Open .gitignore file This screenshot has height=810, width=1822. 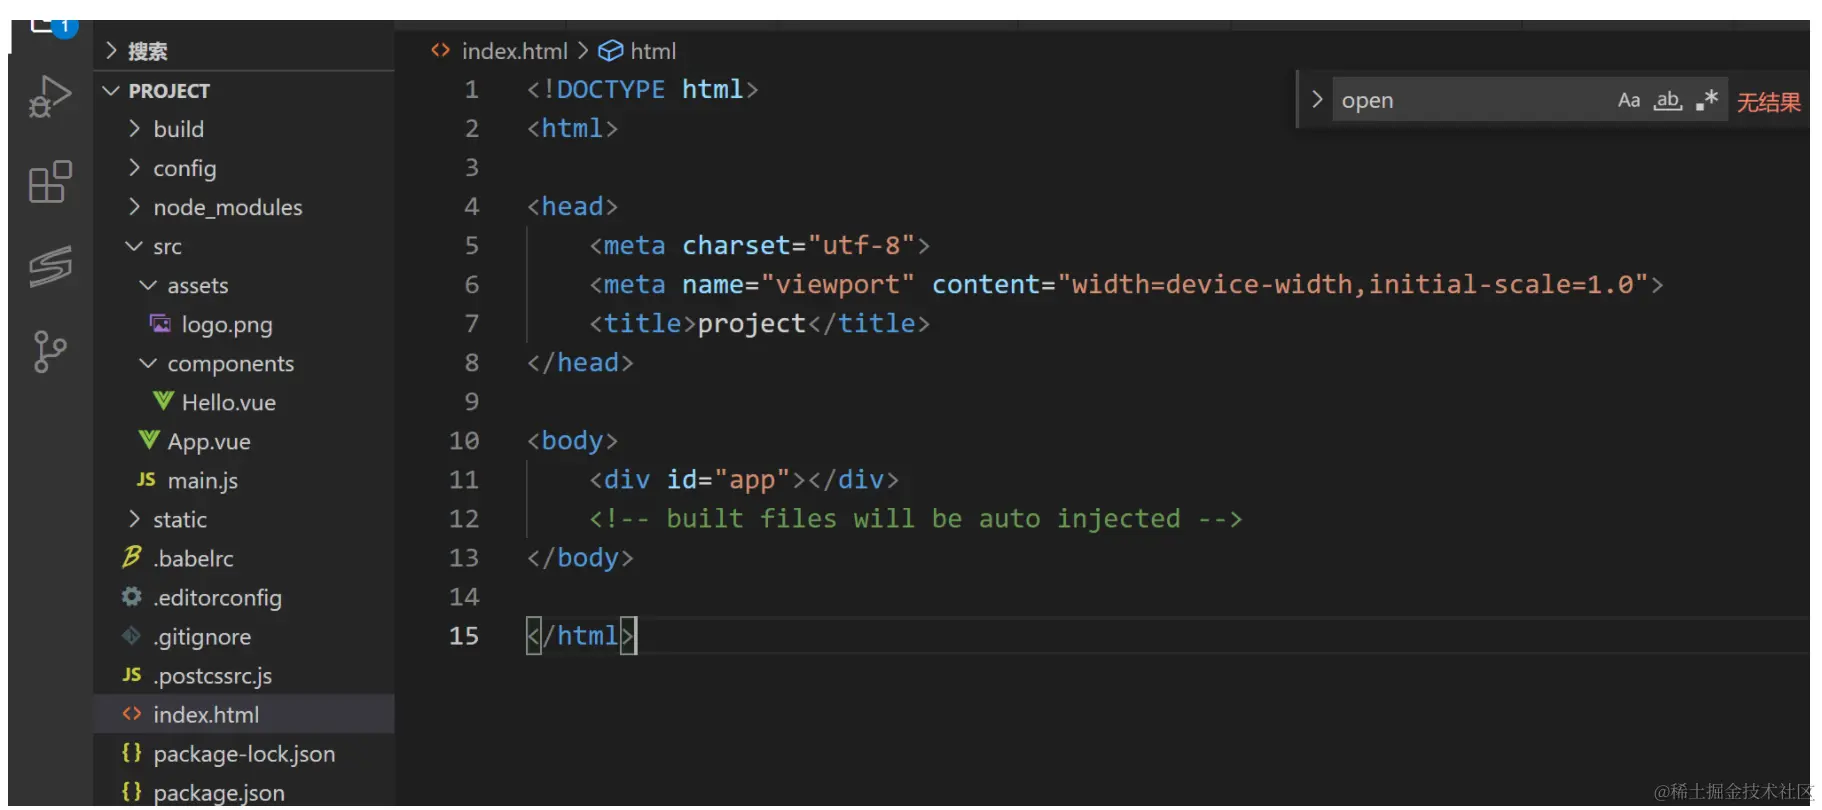click(202, 636)
